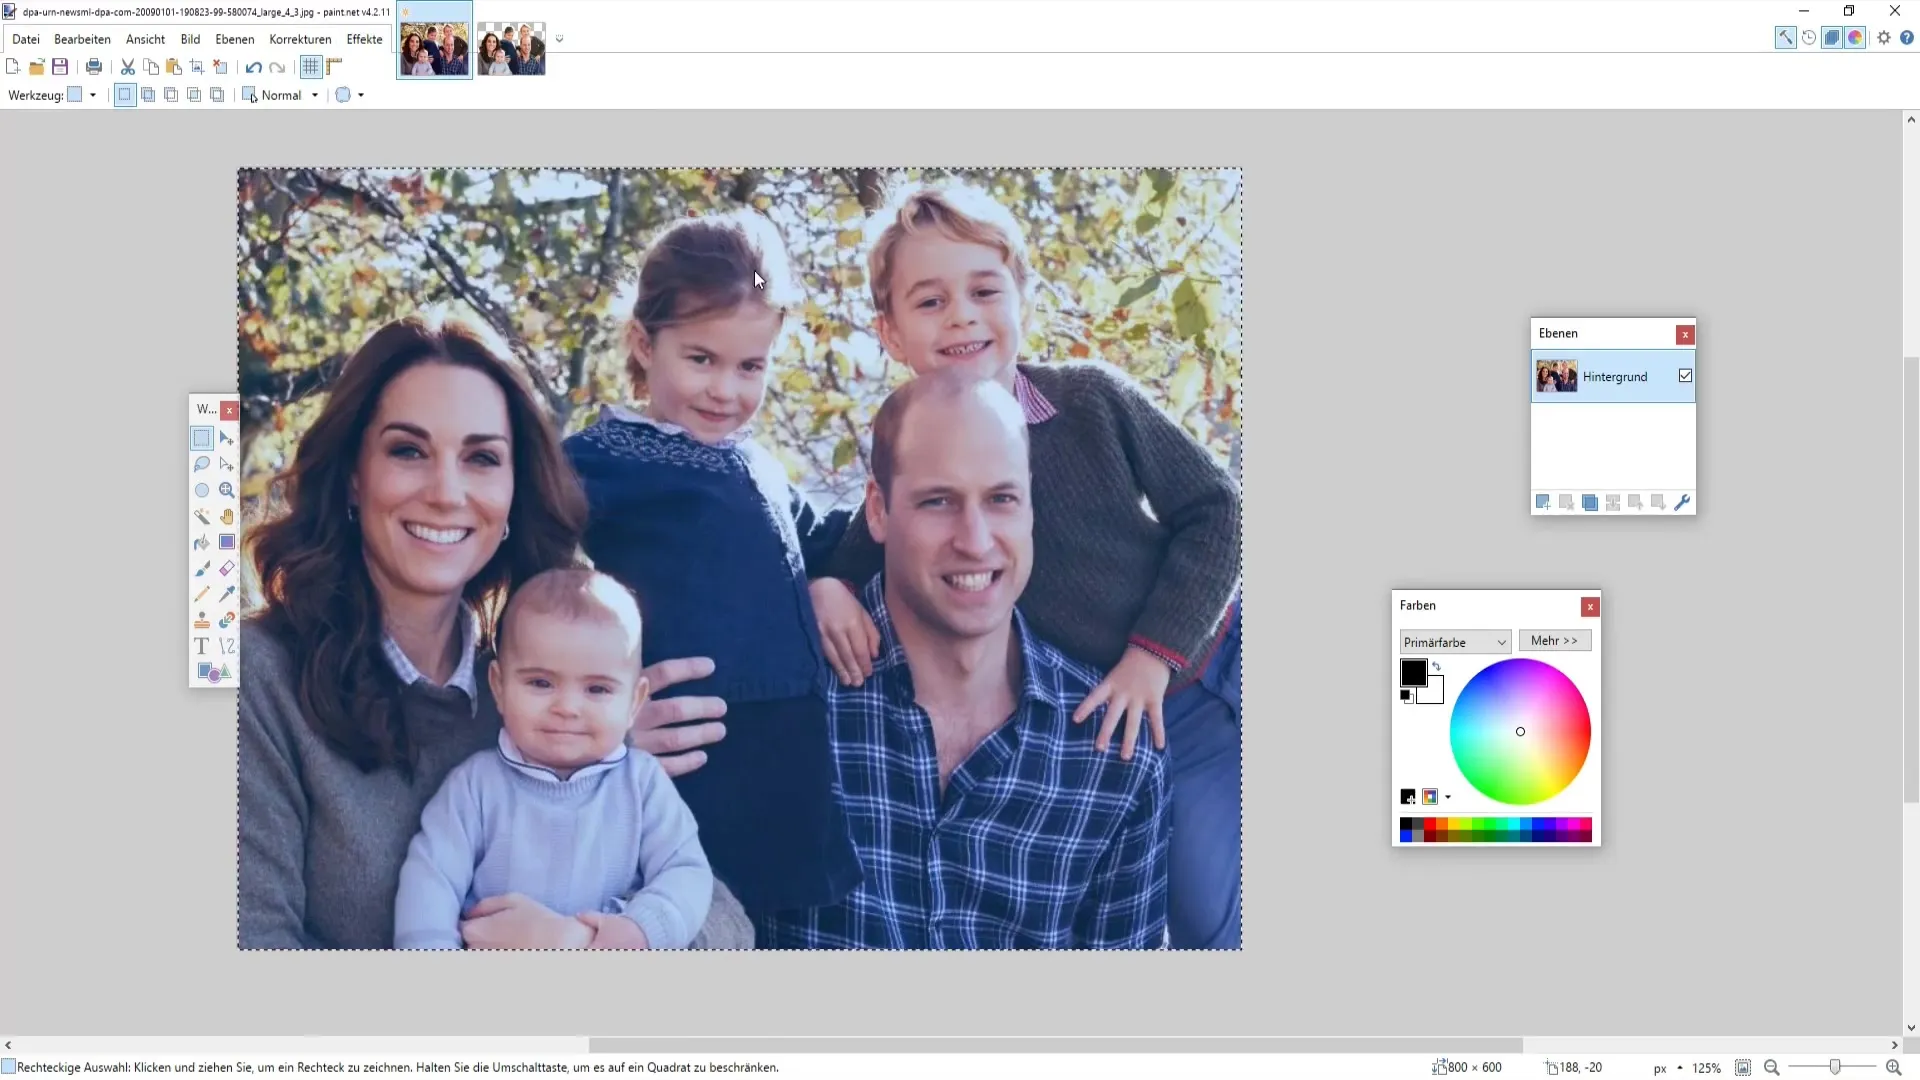Select the Rectangle Selection tool
Screen dimensions: 1920x1080
coord(202,438)
